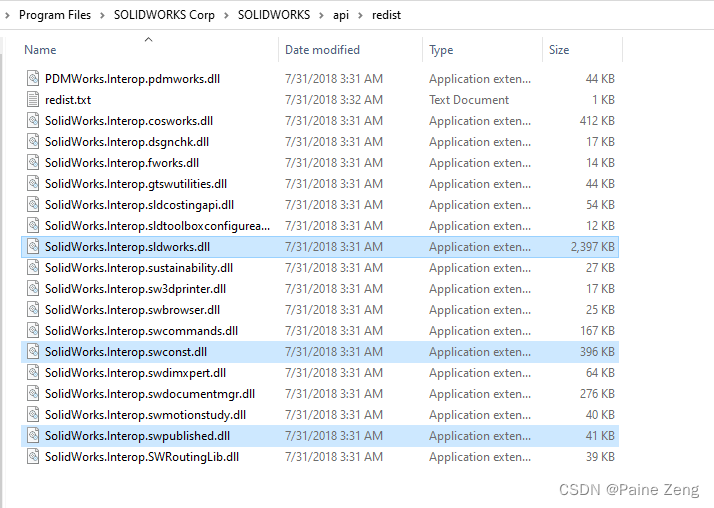714x508 pixels.
Task: Click the redist breadcrumb segment
Action: point(386,15)
